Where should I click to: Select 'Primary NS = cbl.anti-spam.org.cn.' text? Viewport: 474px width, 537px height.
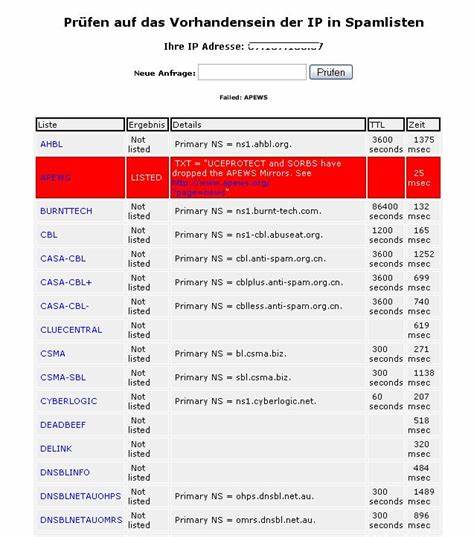coord(250,259)
